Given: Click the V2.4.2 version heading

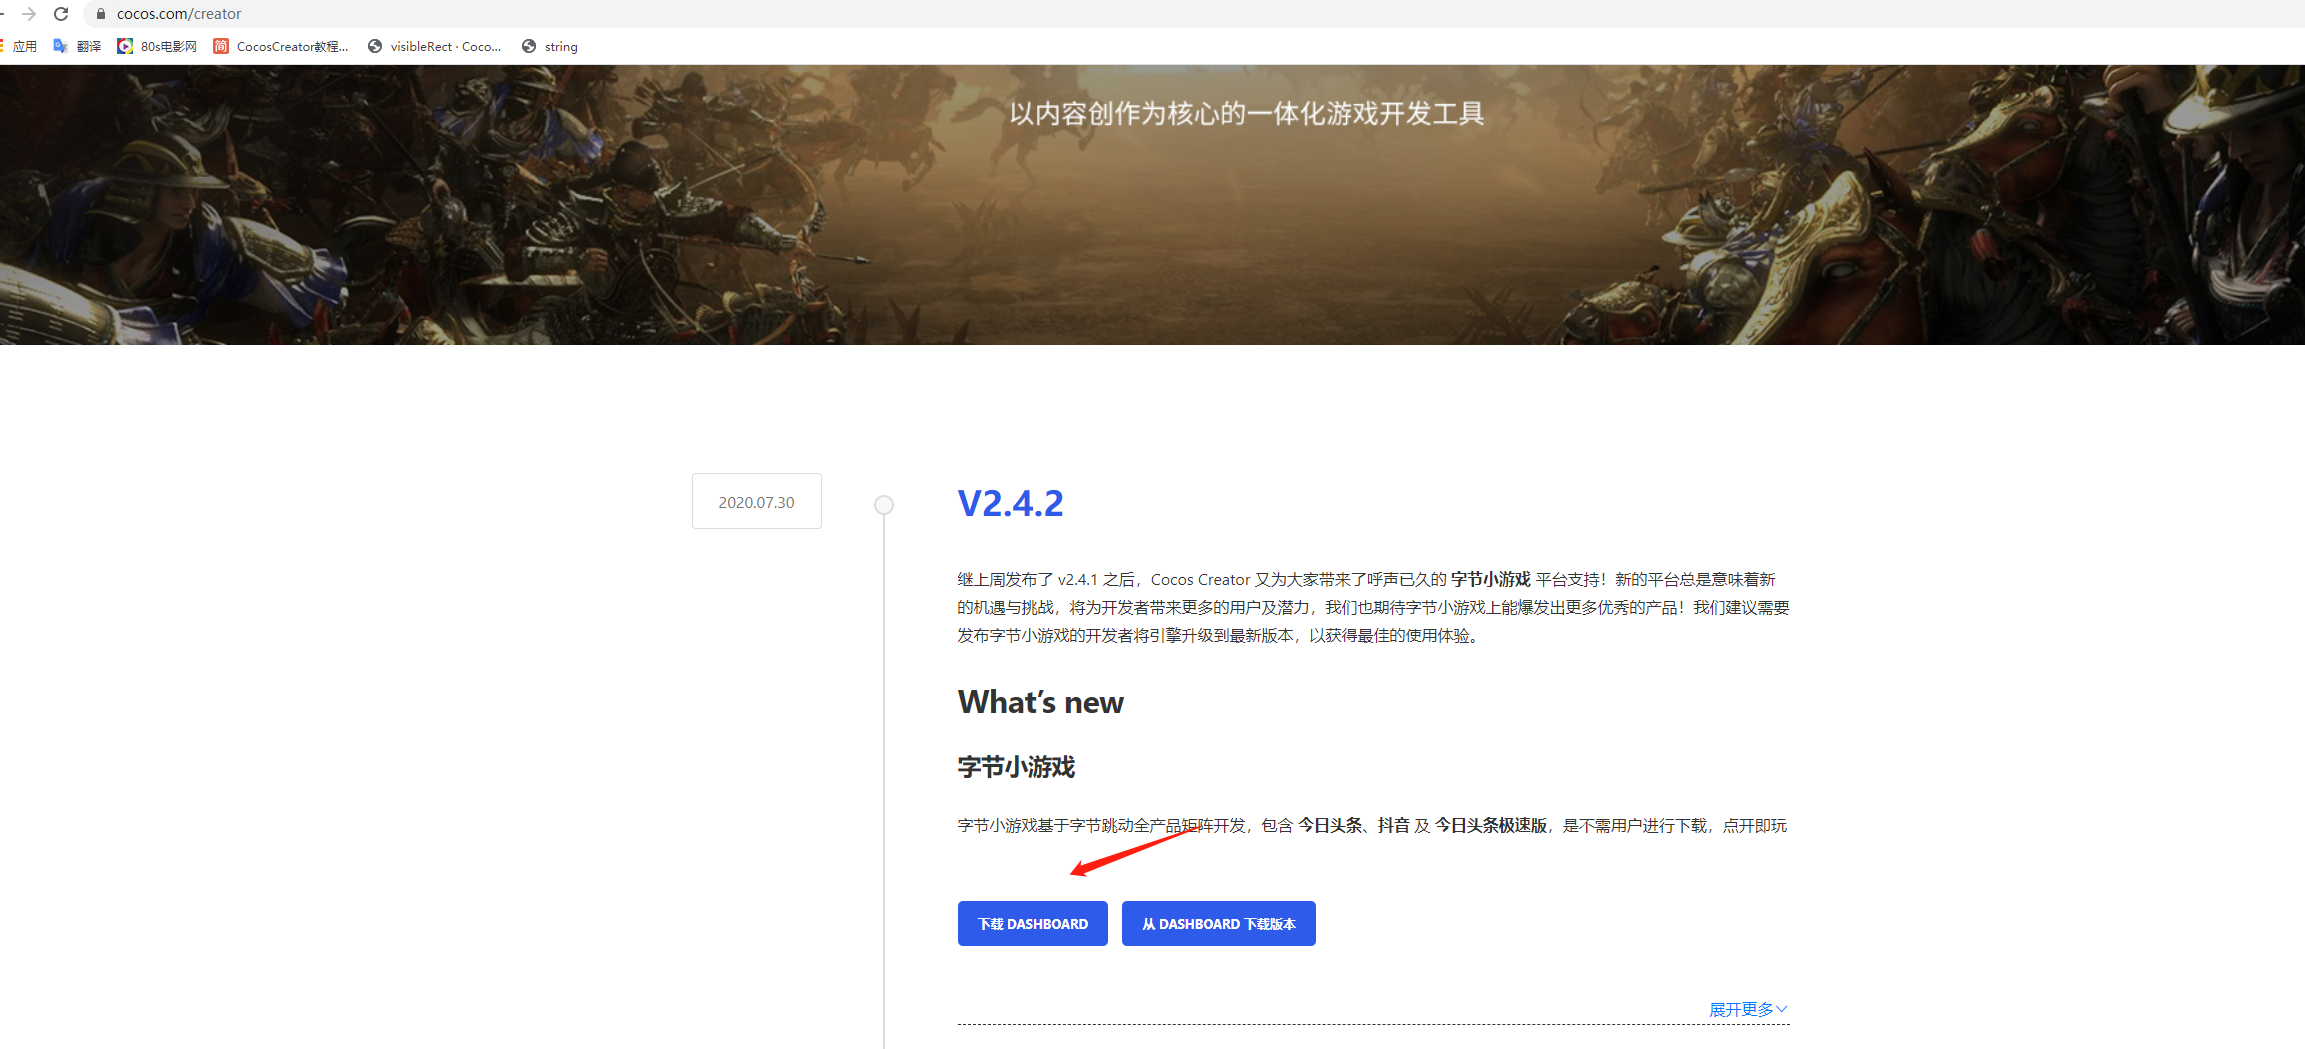Looking at the screenshot, I should click(1010, 503).
